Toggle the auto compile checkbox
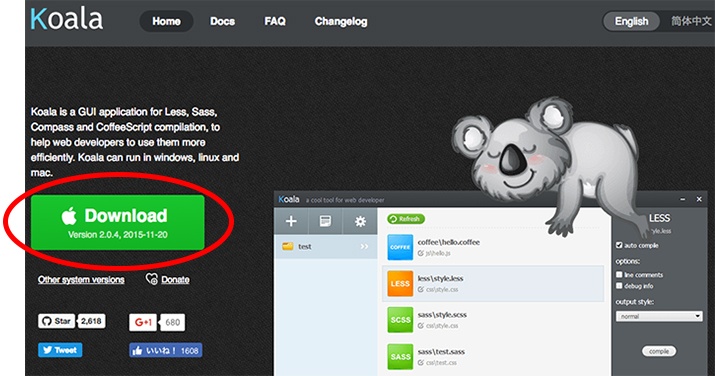This screenshot has width=715, height=376. (x=619, y=245)
